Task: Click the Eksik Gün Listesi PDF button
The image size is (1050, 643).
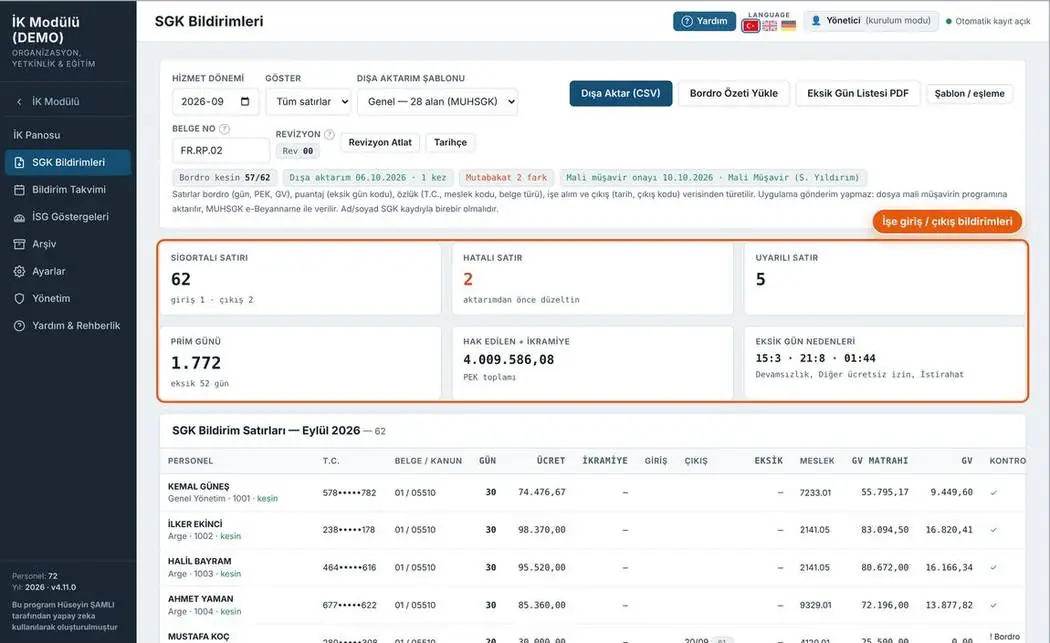Action: point(858,93)
